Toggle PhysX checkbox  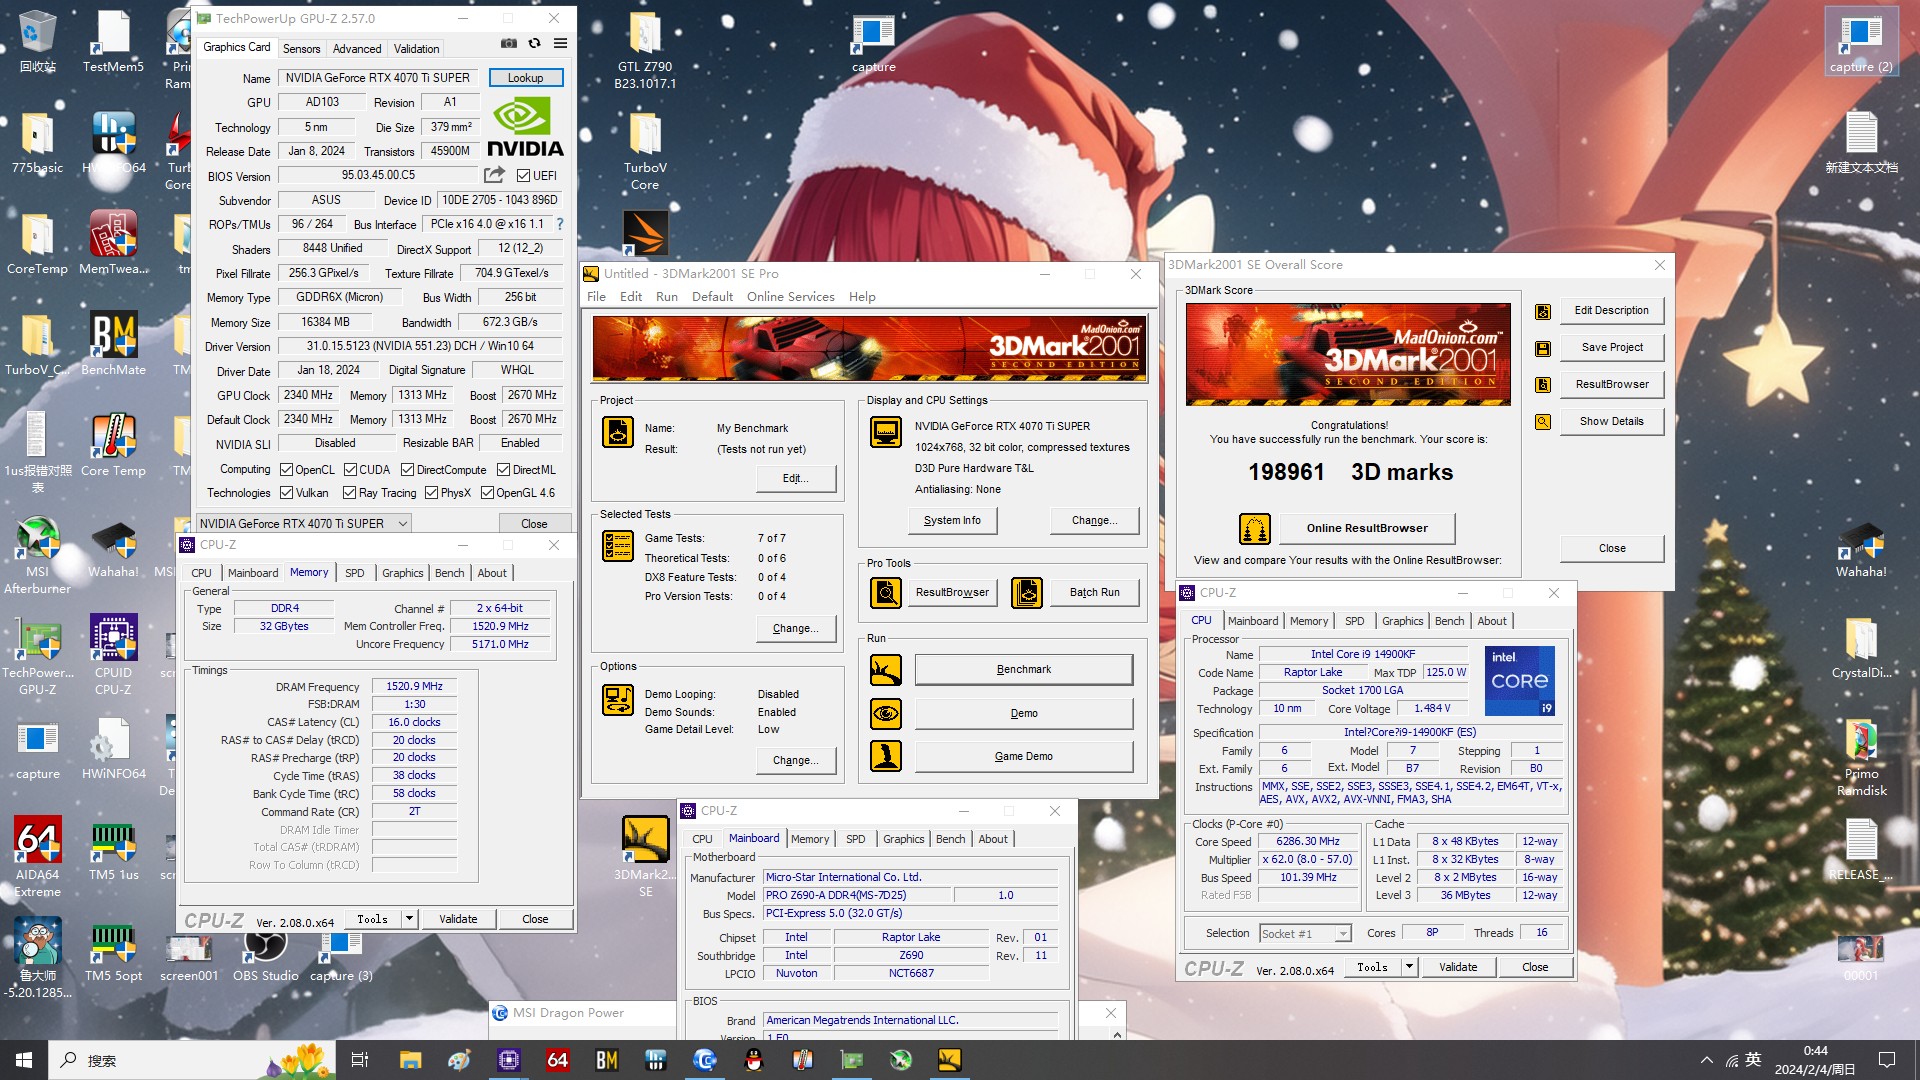coord(431,492)
